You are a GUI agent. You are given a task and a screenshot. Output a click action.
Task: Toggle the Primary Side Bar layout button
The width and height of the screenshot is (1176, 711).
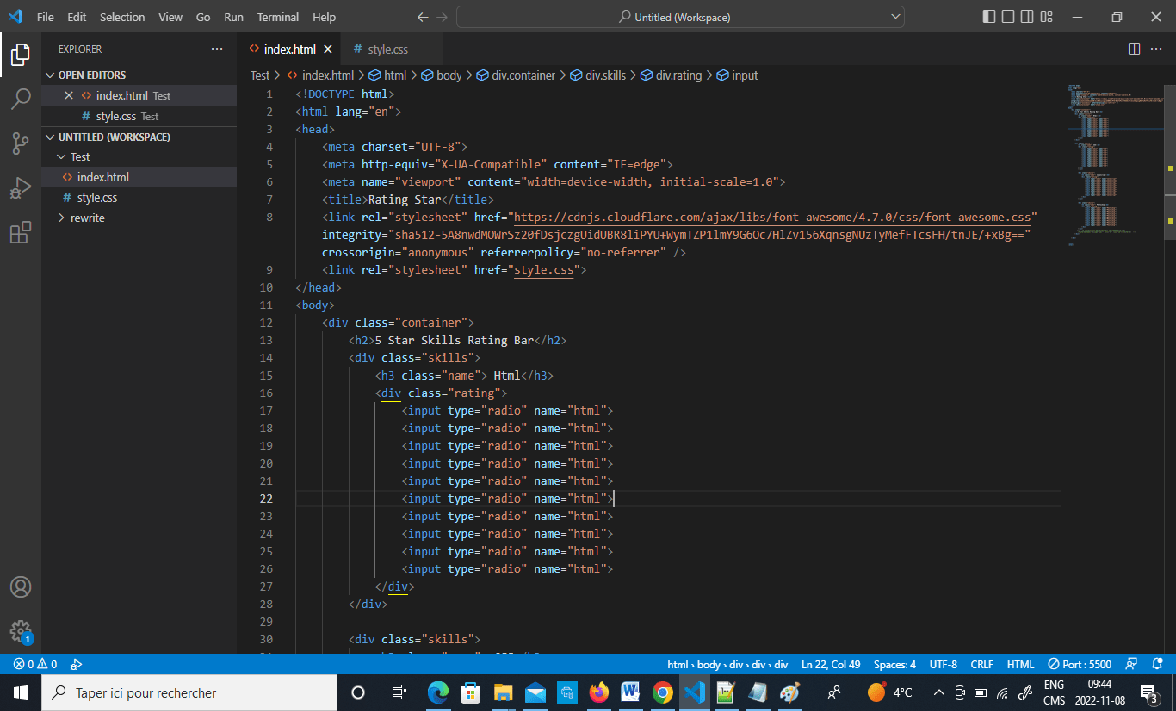[x=989, y=16]
